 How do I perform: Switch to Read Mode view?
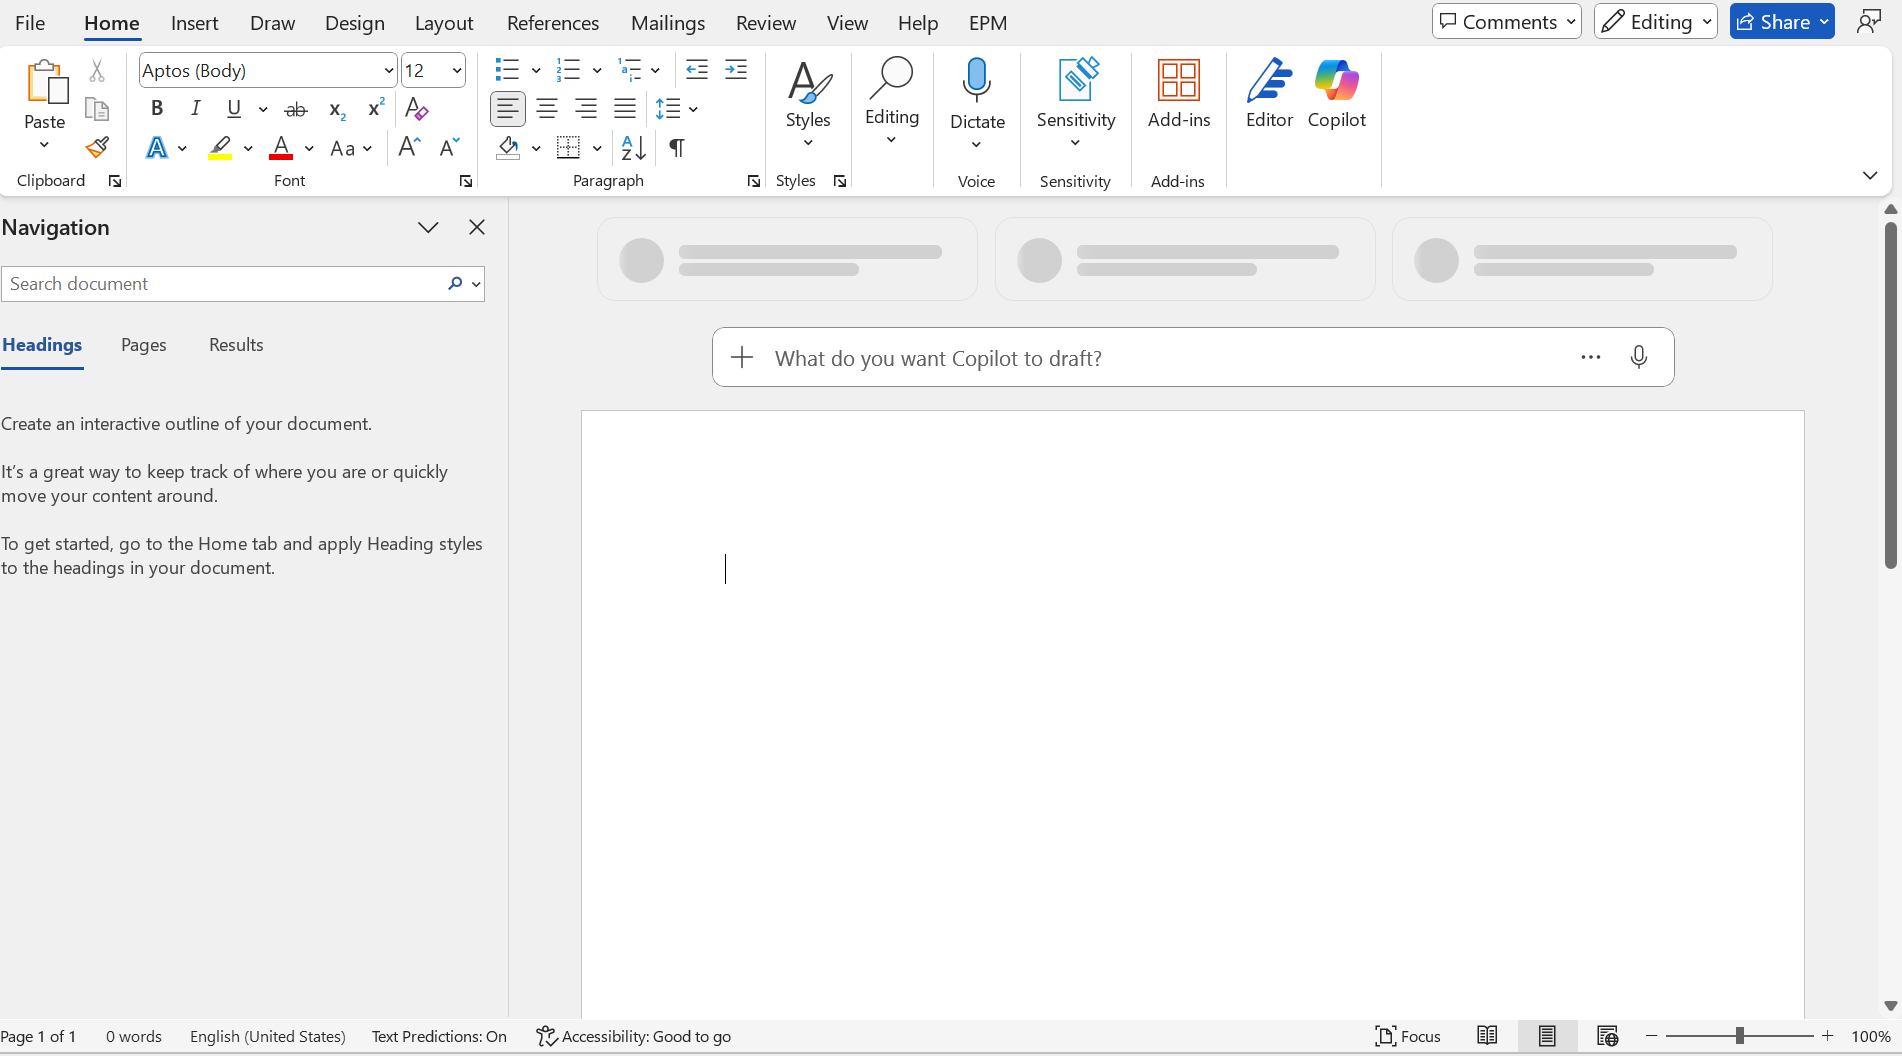1487,1036
